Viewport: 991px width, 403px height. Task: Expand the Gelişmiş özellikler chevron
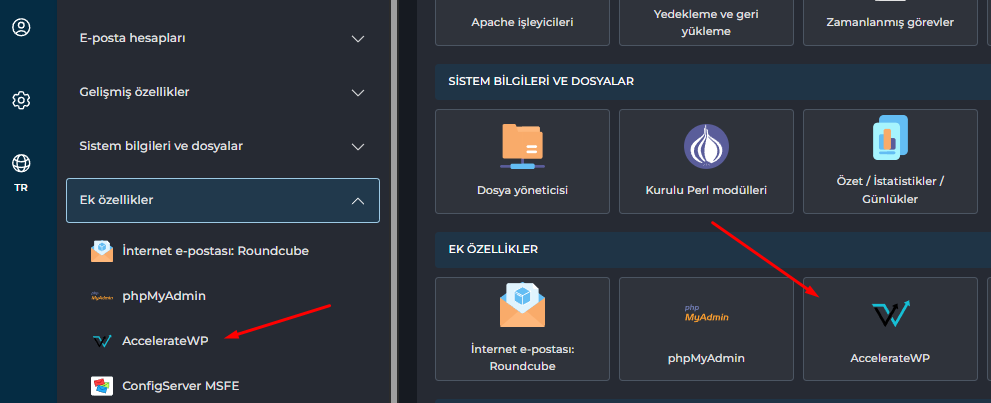358,93
